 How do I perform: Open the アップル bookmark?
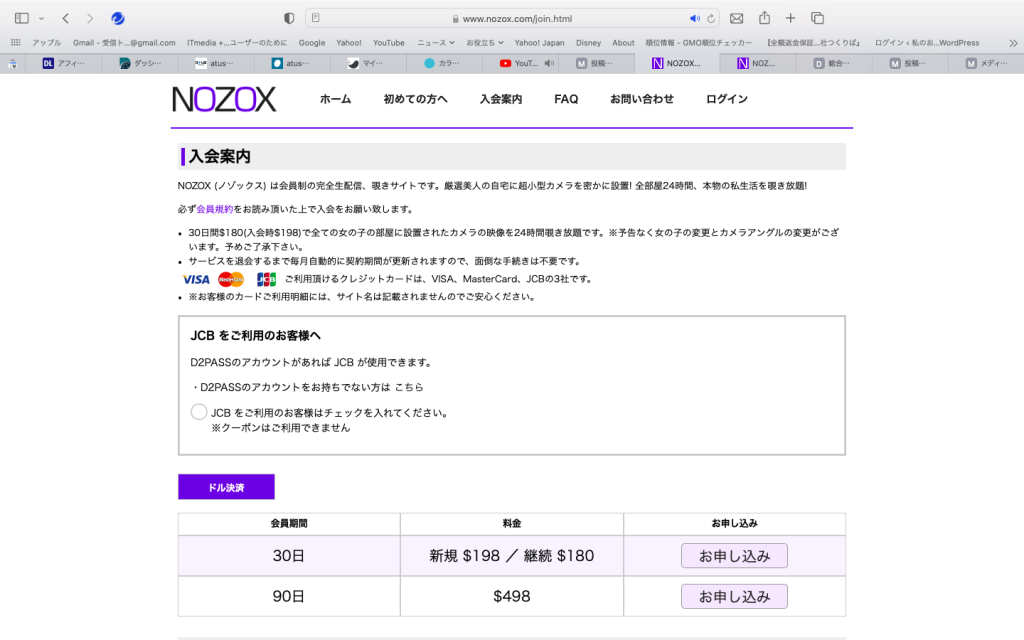pyautogui.click(x=46, y=42)
